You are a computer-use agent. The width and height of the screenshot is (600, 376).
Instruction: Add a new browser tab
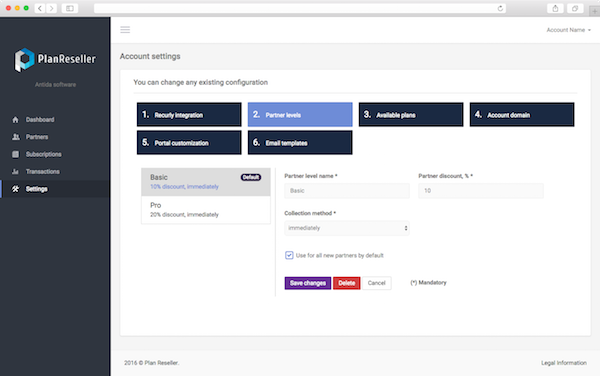tap(595, 11)
